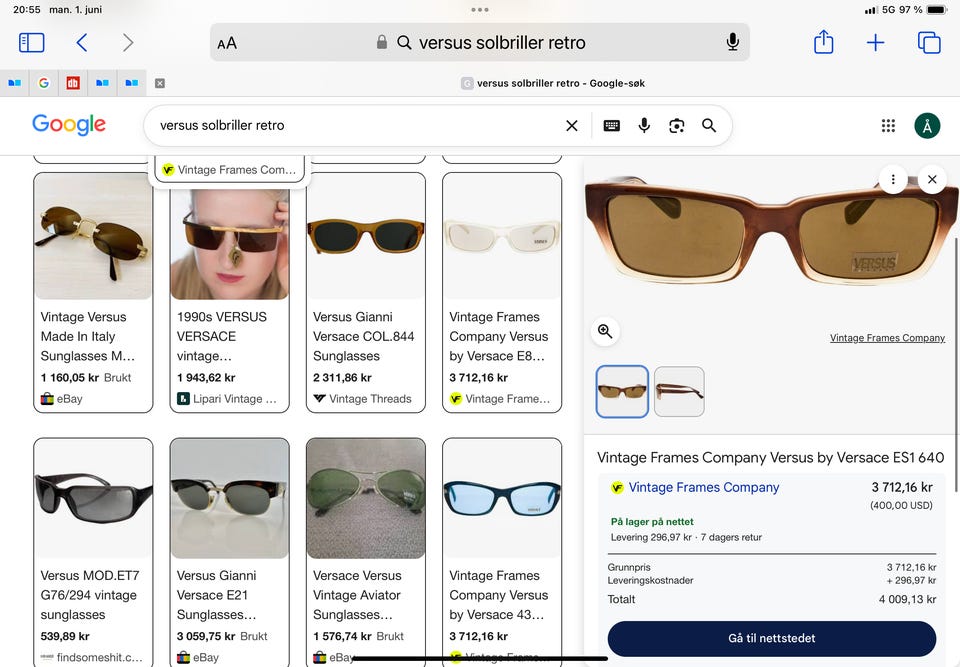Submit search with magnifier icon
The image size is (960, 667).
point(709,126)
